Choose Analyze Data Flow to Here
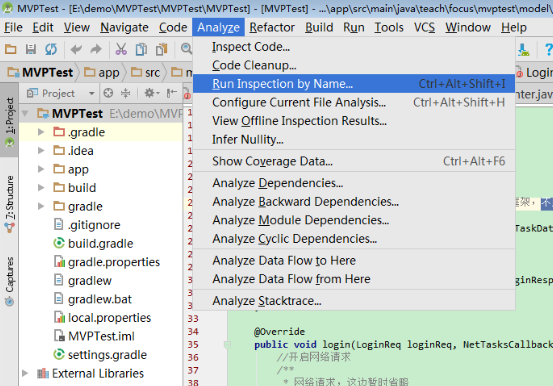The image size is (553, 386). pos(354,260)
